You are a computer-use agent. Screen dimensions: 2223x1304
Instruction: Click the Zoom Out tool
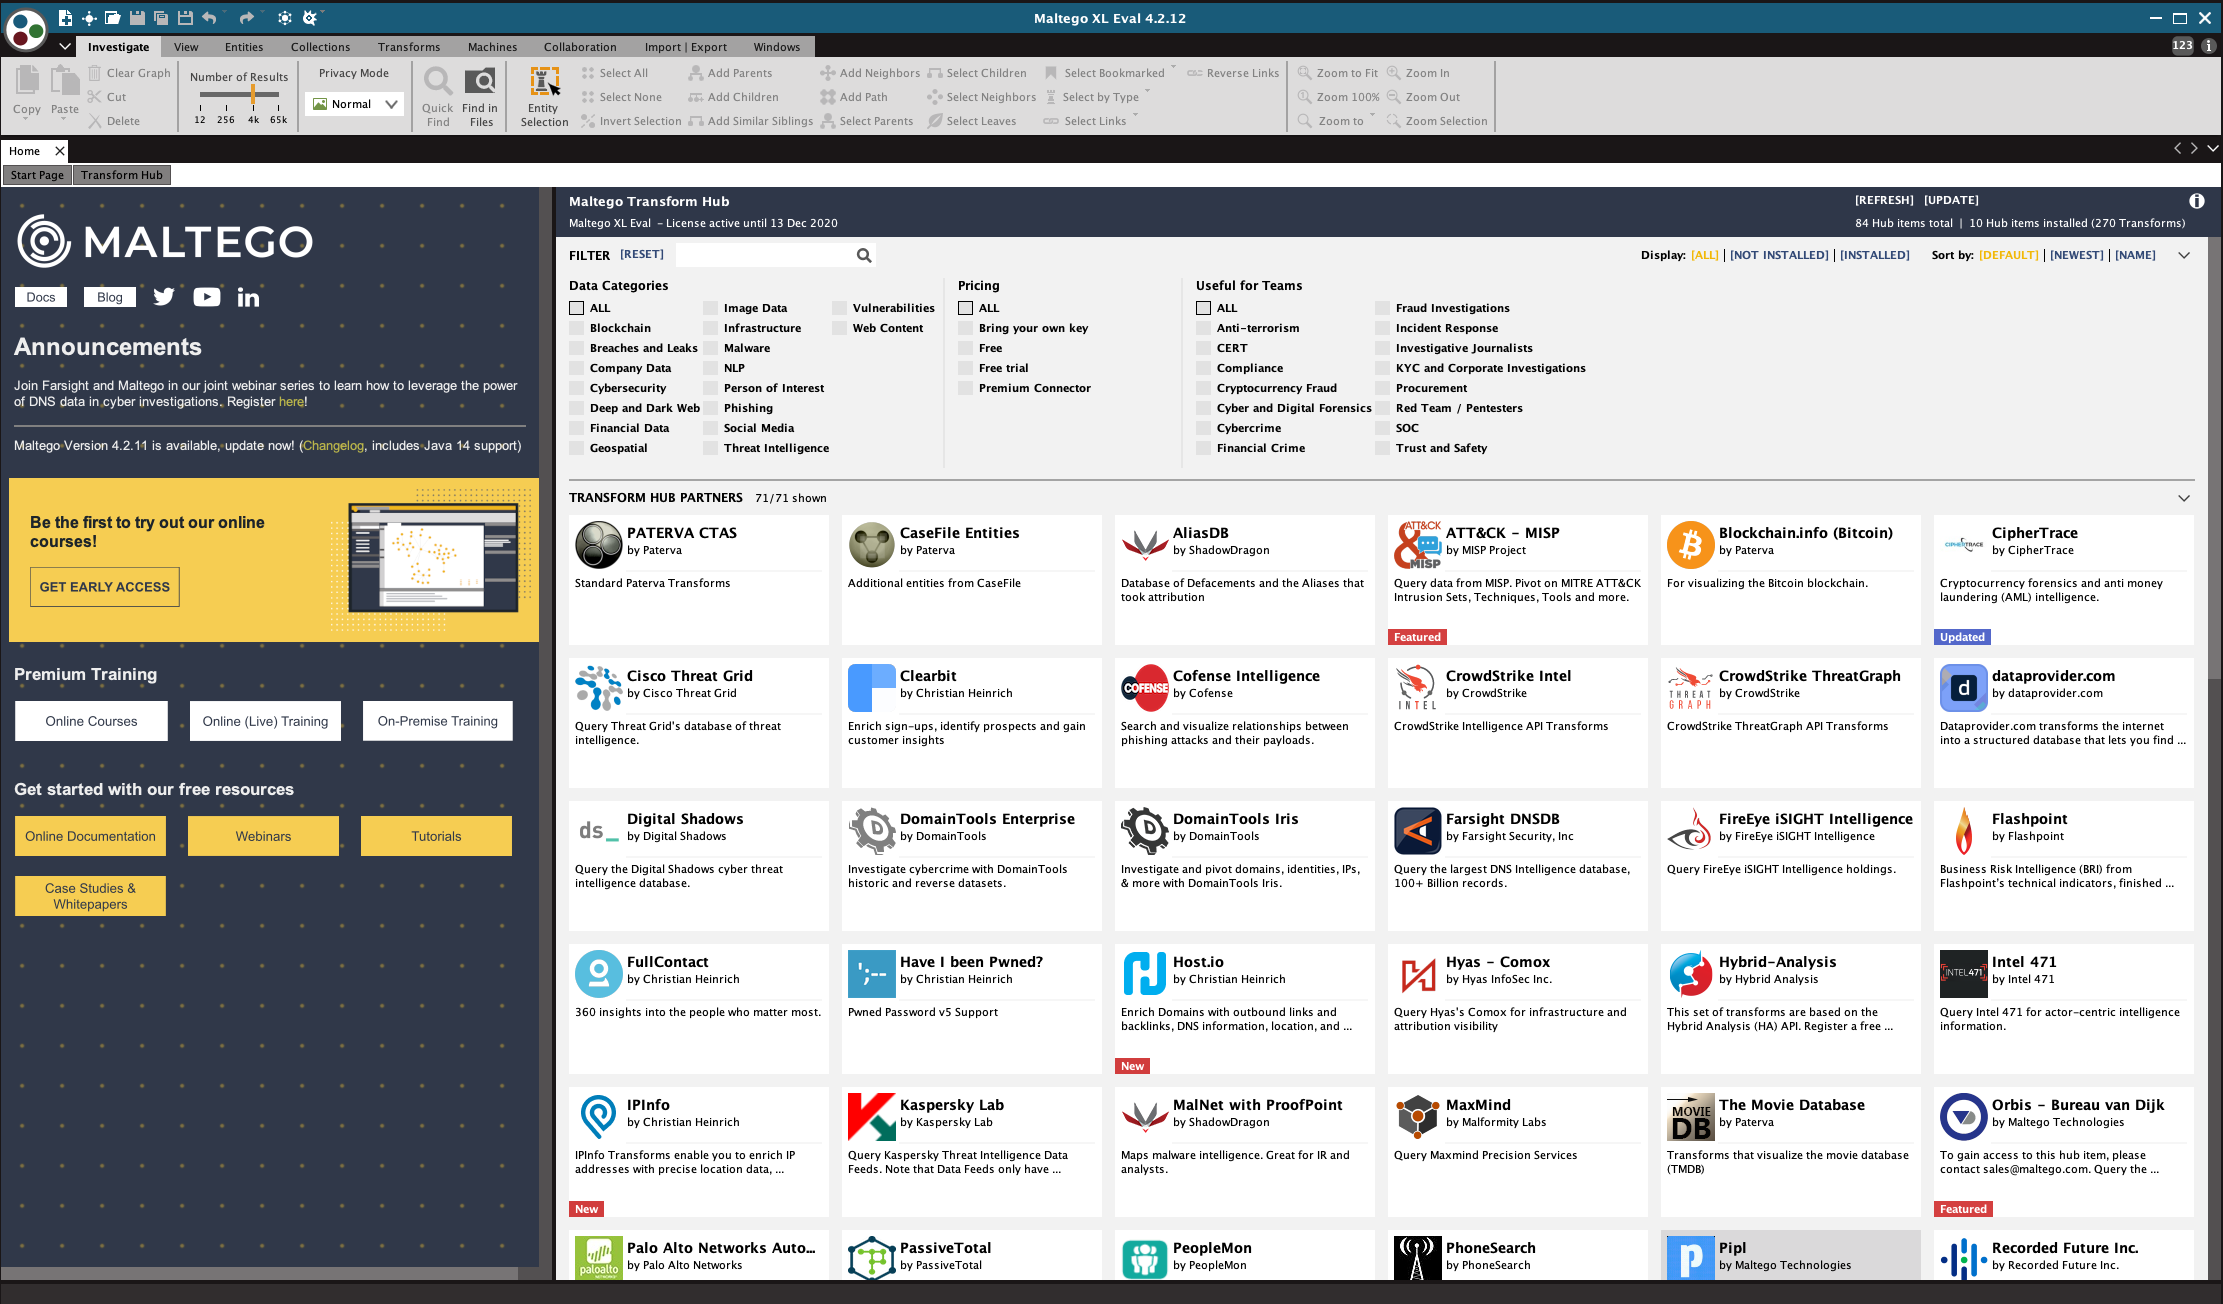tap(1423, 97)
